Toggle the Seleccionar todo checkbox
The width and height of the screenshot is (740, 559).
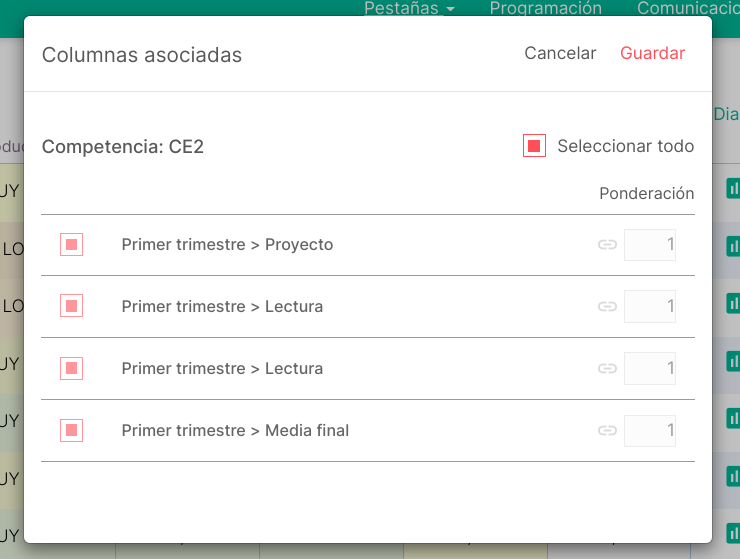534,145
